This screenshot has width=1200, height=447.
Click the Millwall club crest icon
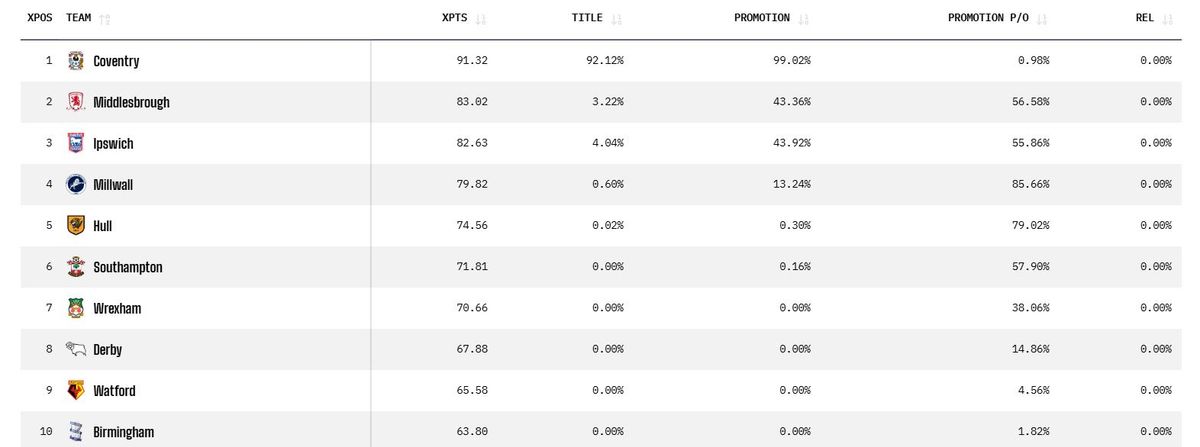point(76,184)
